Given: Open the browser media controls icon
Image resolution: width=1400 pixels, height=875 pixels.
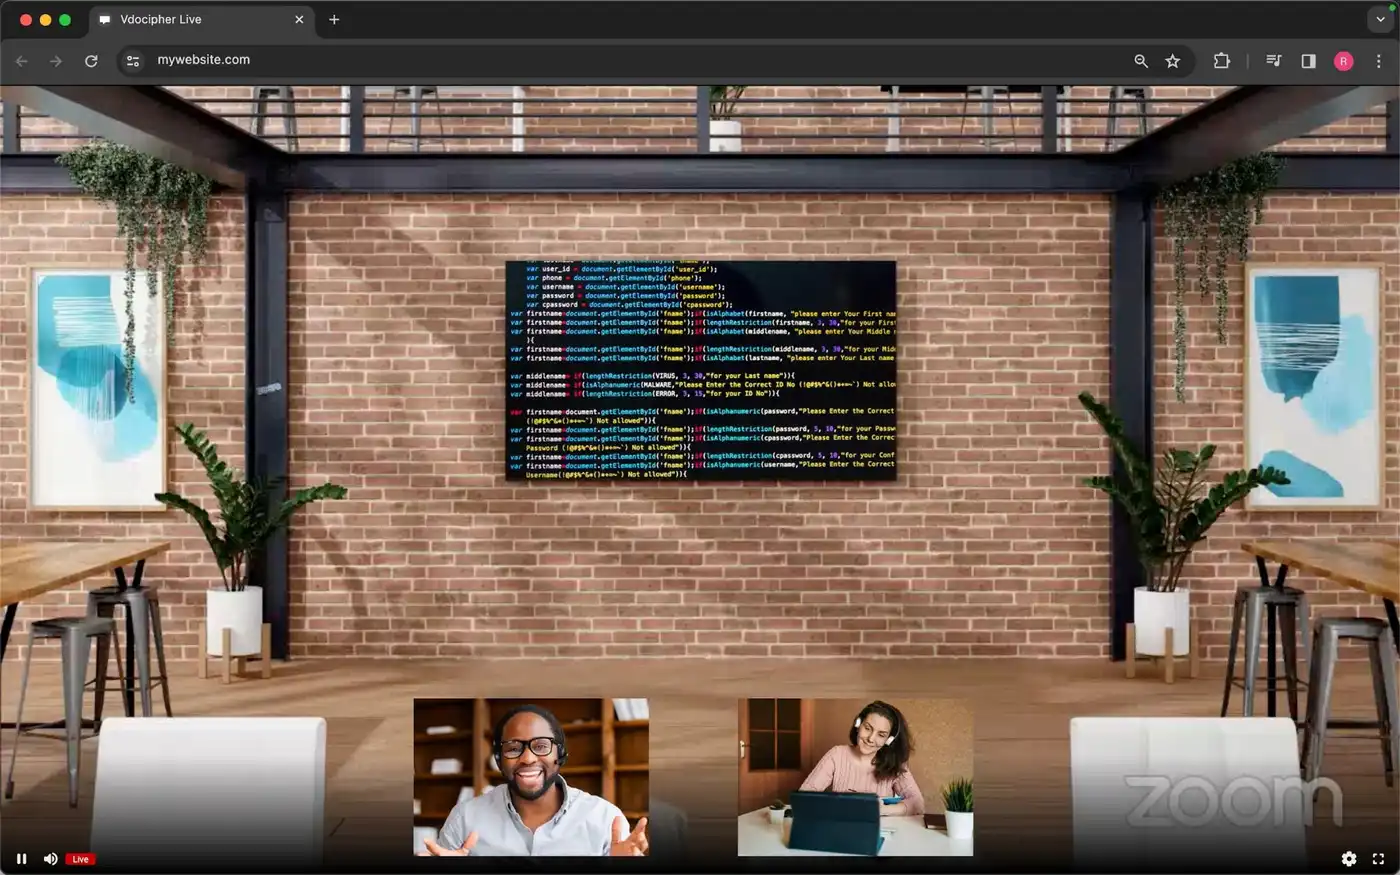Looking at the screenshot, I should pos(1273,61).
